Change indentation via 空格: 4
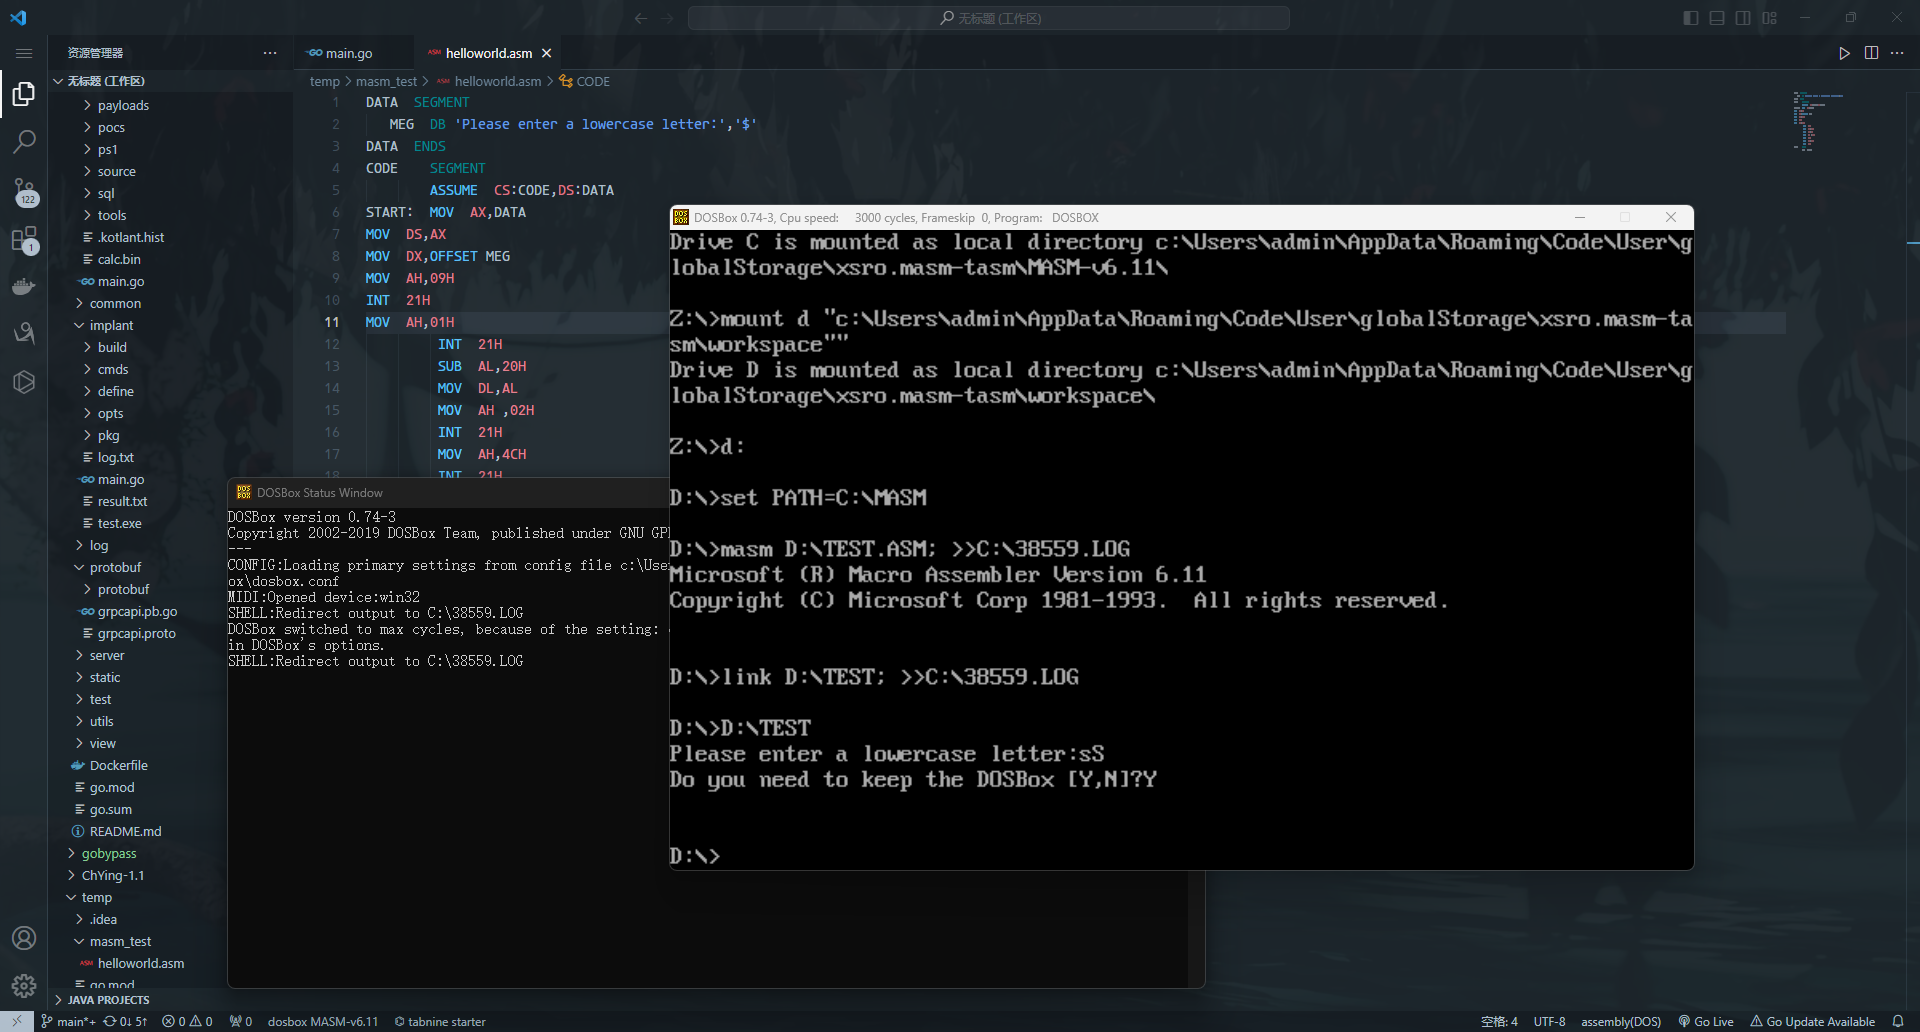 tap(1499, 1021)
